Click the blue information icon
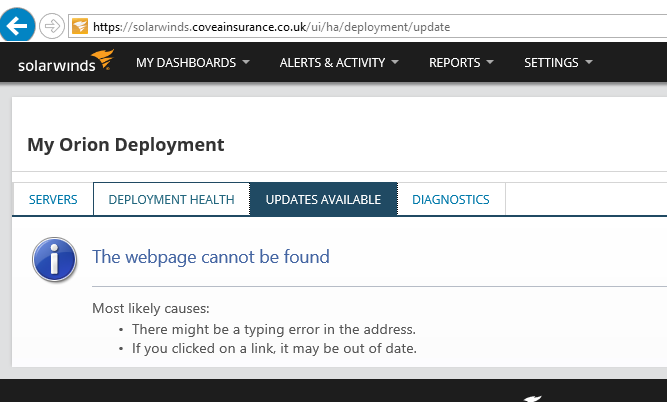 54,259
